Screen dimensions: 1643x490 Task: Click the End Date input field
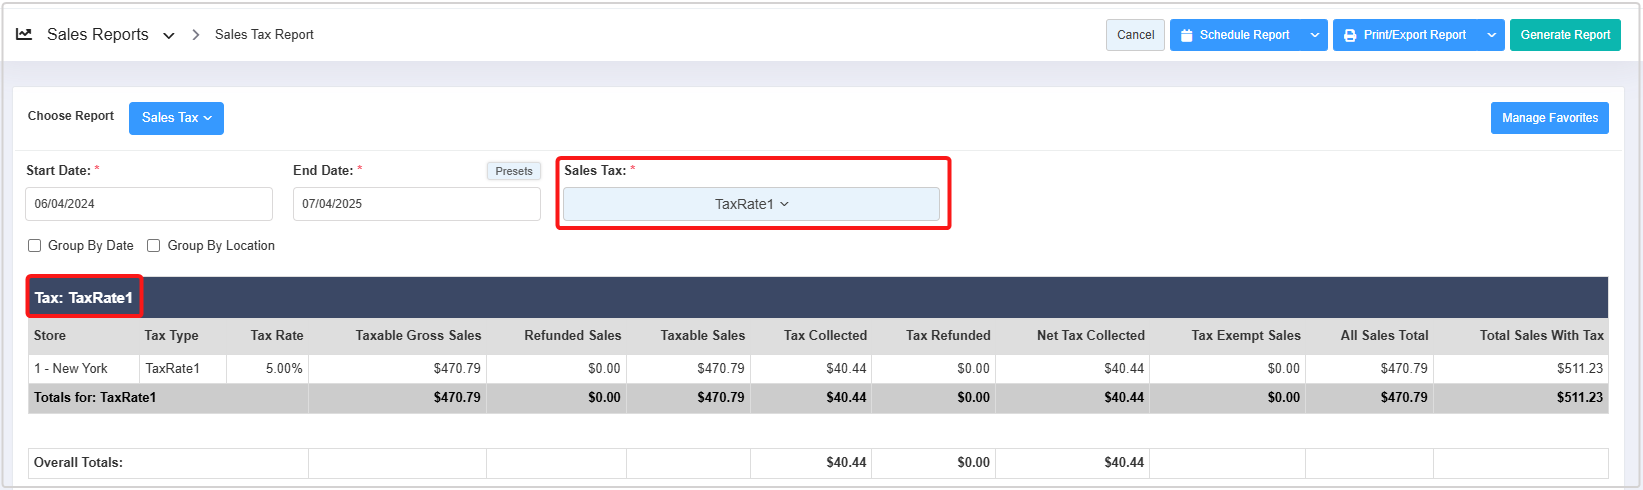[416, 204]
